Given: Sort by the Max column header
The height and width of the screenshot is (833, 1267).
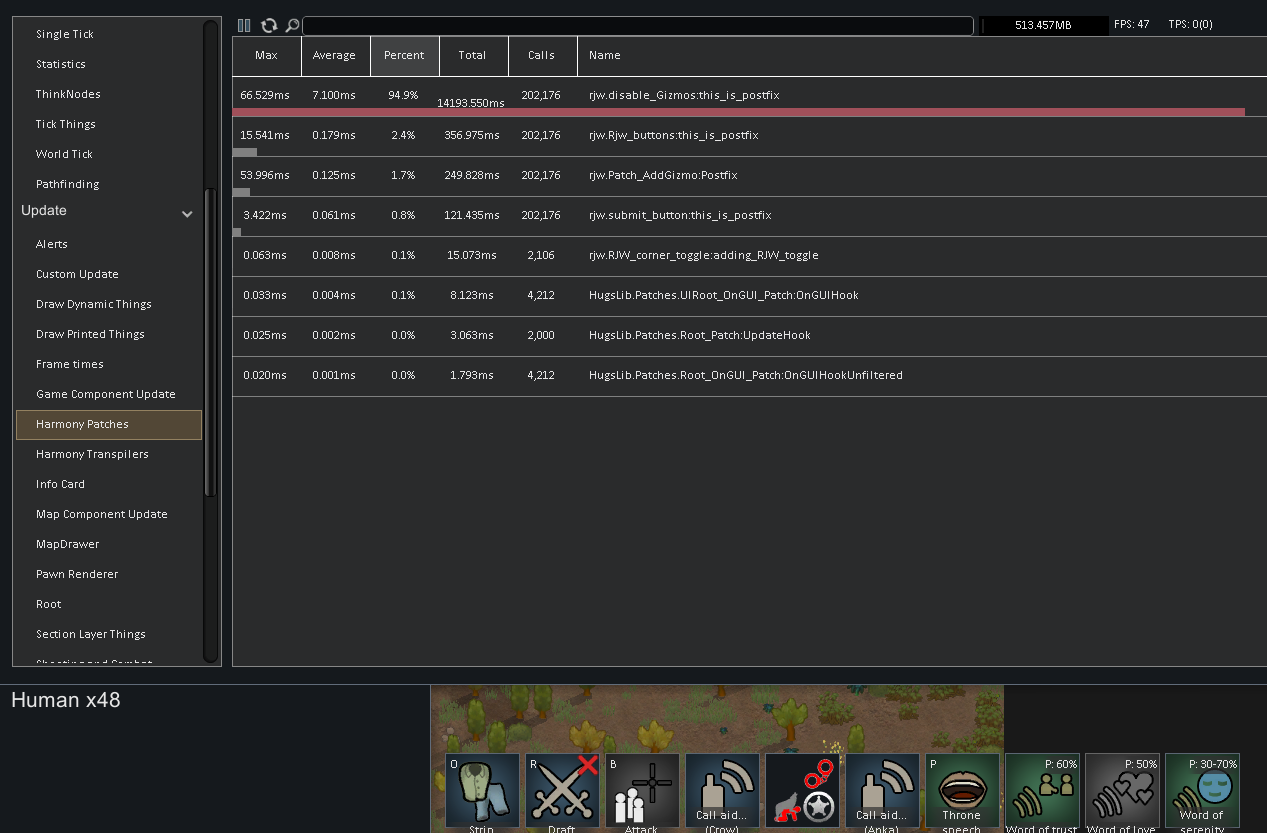Looking at the screenshot, I should pos(267,56).
